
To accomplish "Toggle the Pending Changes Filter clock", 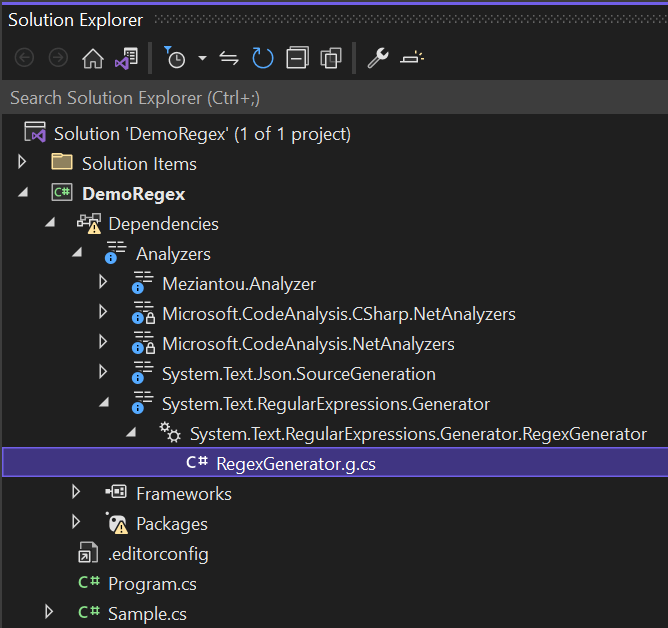I will pyautogui.click(x=175, y=59).
